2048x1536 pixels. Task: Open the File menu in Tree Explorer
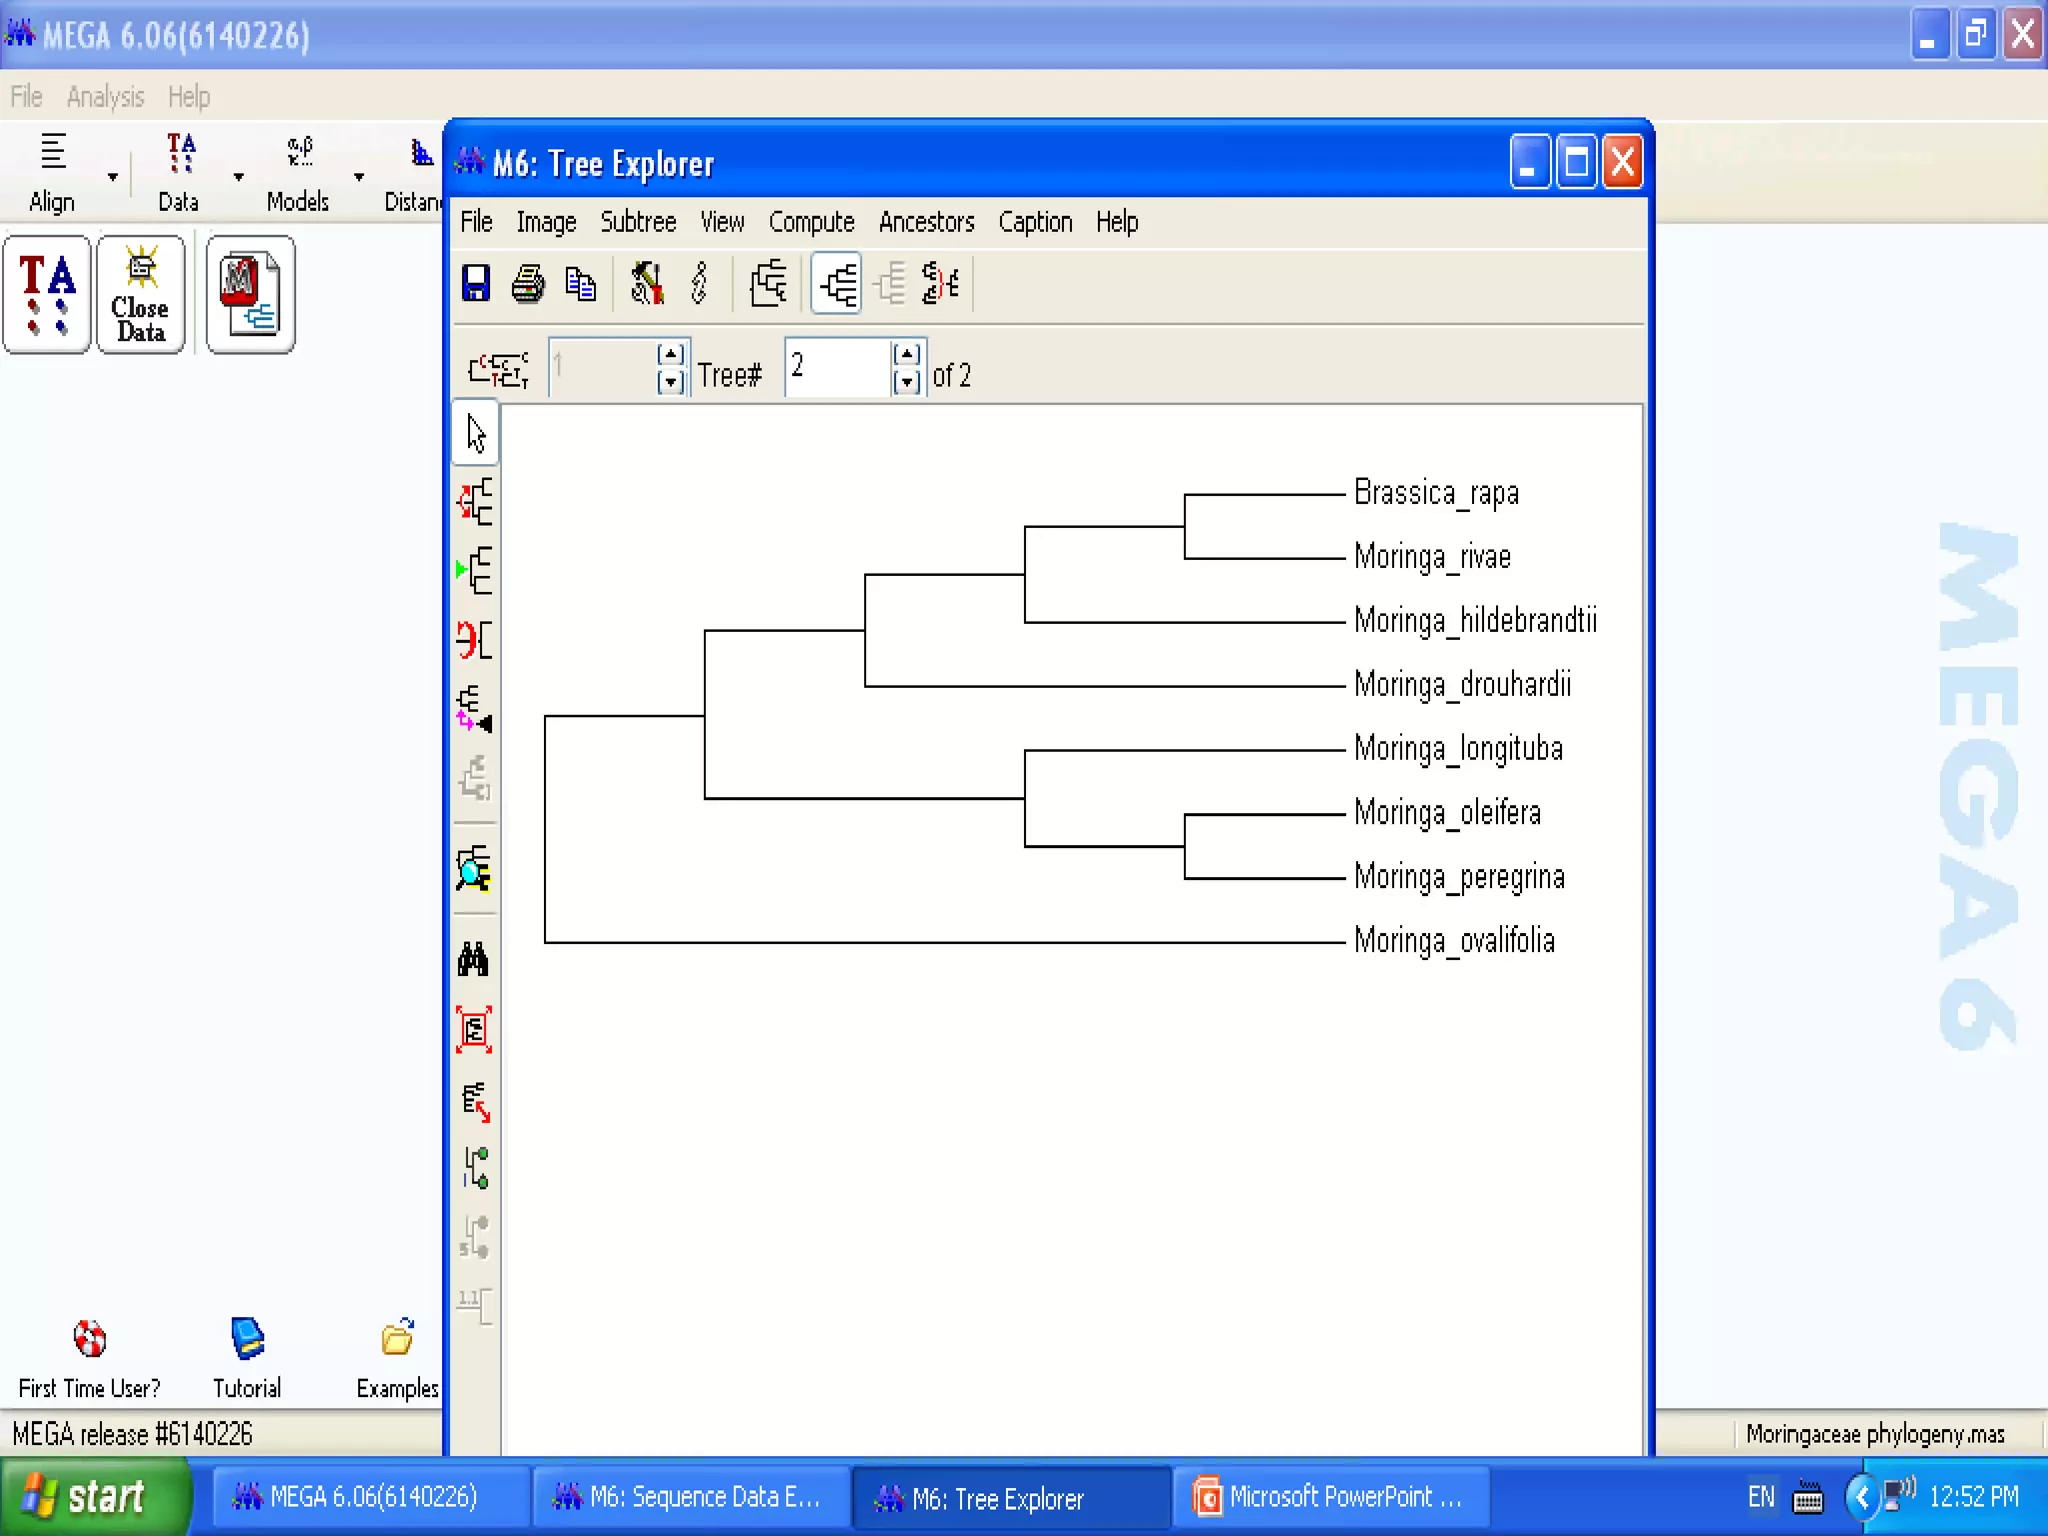coord(476,222)
